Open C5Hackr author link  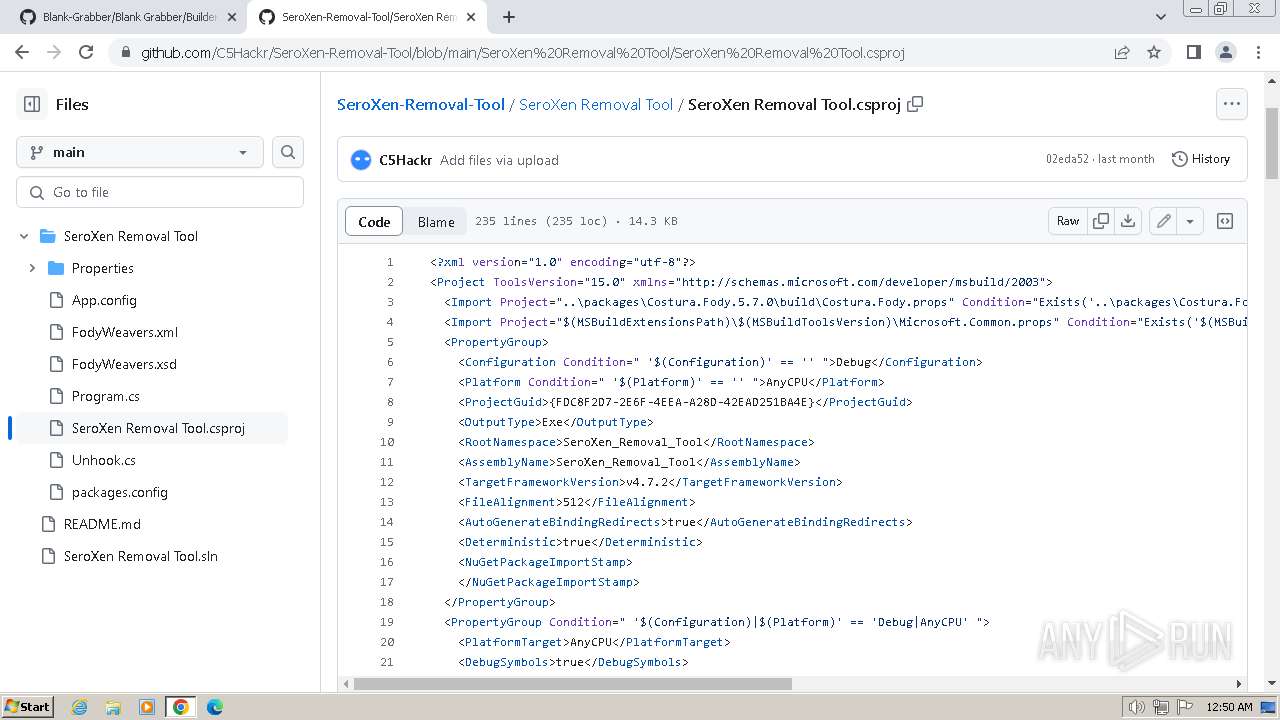pyautogui.click(x=406, y=160)
